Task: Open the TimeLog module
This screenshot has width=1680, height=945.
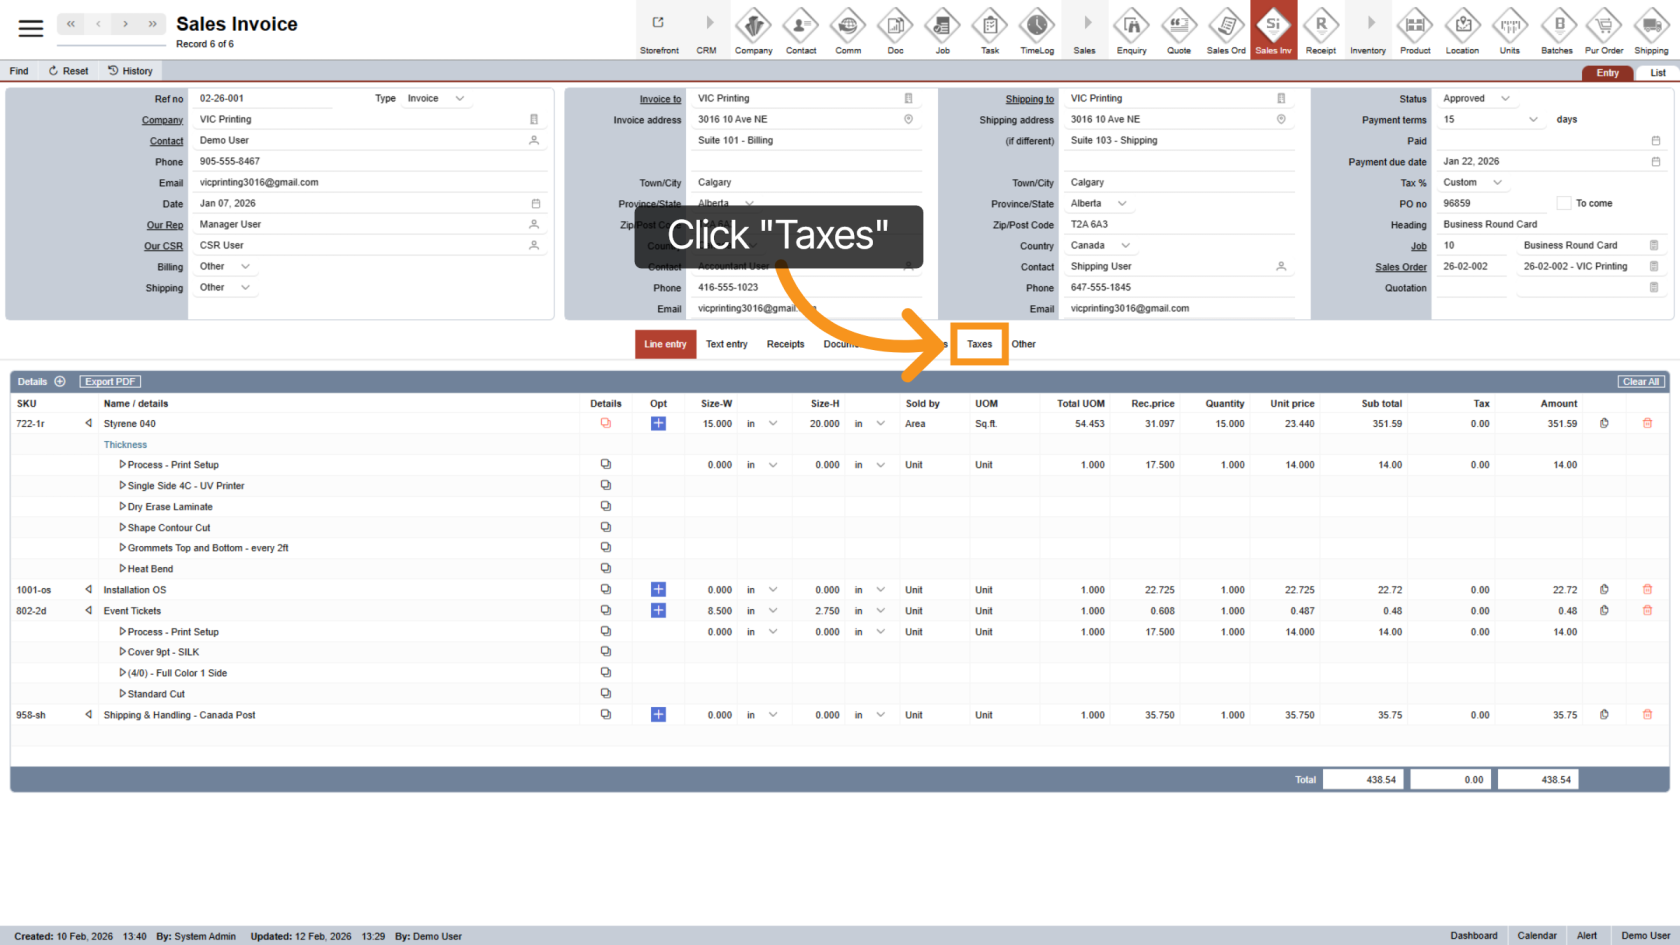Action: click(1036, 30)
